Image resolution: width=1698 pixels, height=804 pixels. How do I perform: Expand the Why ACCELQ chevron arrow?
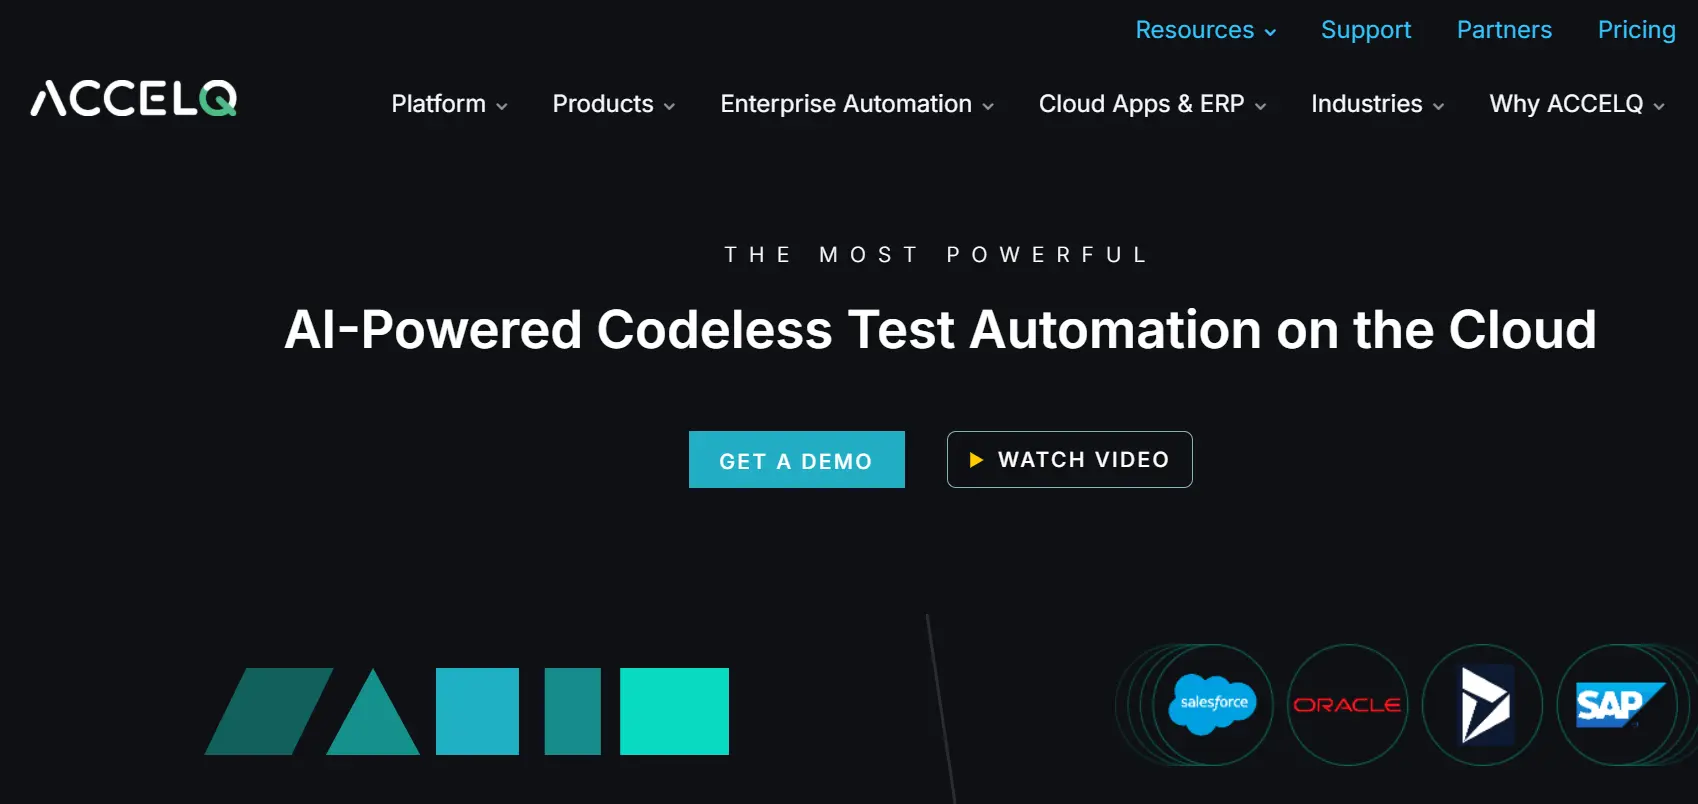tap(1659, 106)
